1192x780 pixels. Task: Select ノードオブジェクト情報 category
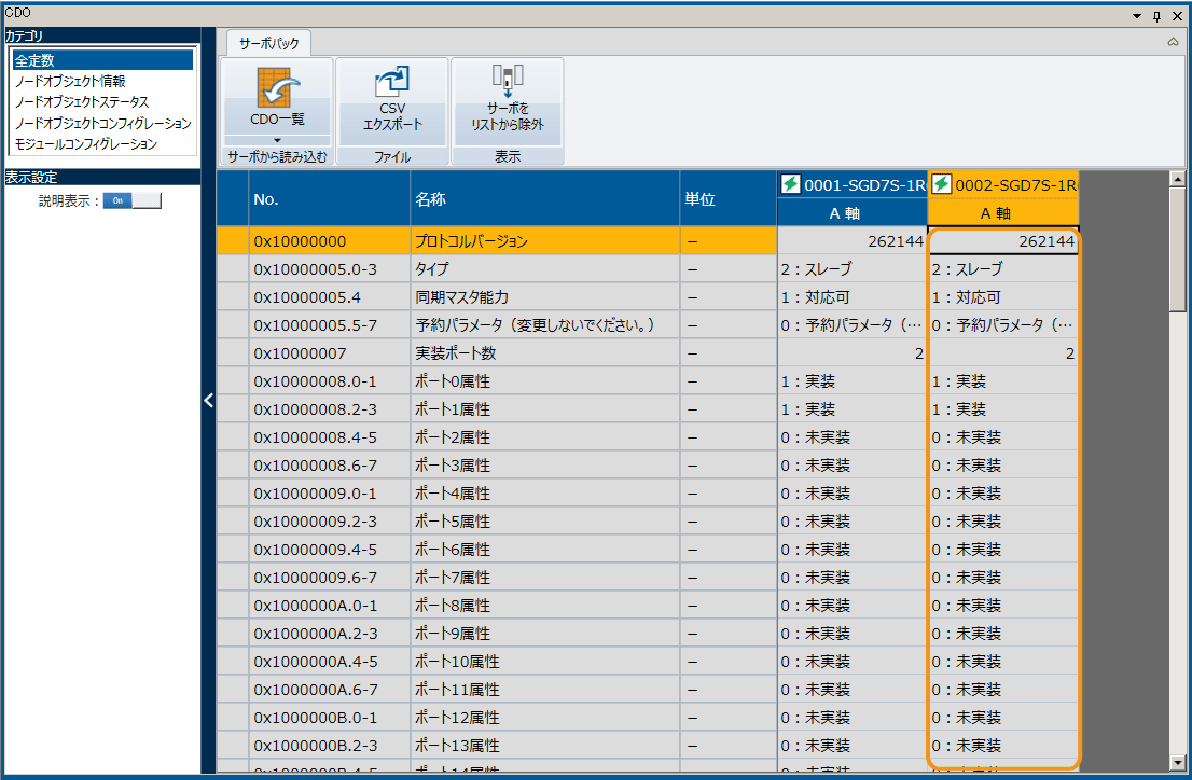(x=70, y=81)
